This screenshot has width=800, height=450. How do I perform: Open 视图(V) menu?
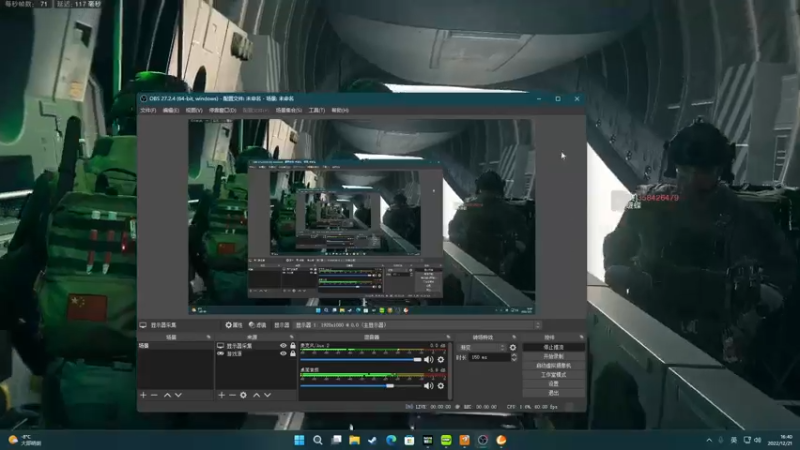[x=194, y=110]
